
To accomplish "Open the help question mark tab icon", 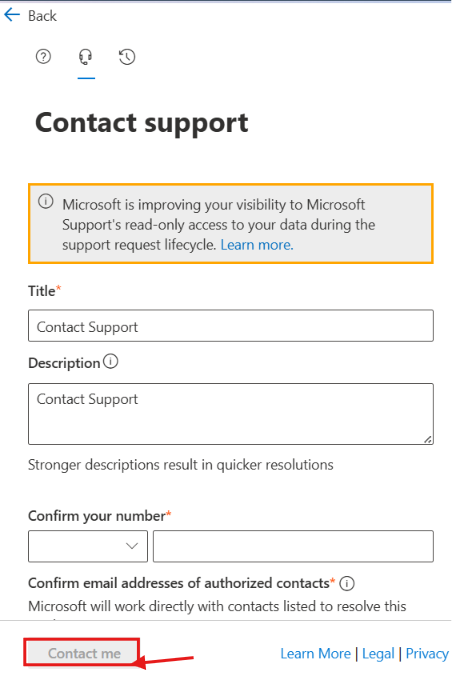I will point(43,56).
